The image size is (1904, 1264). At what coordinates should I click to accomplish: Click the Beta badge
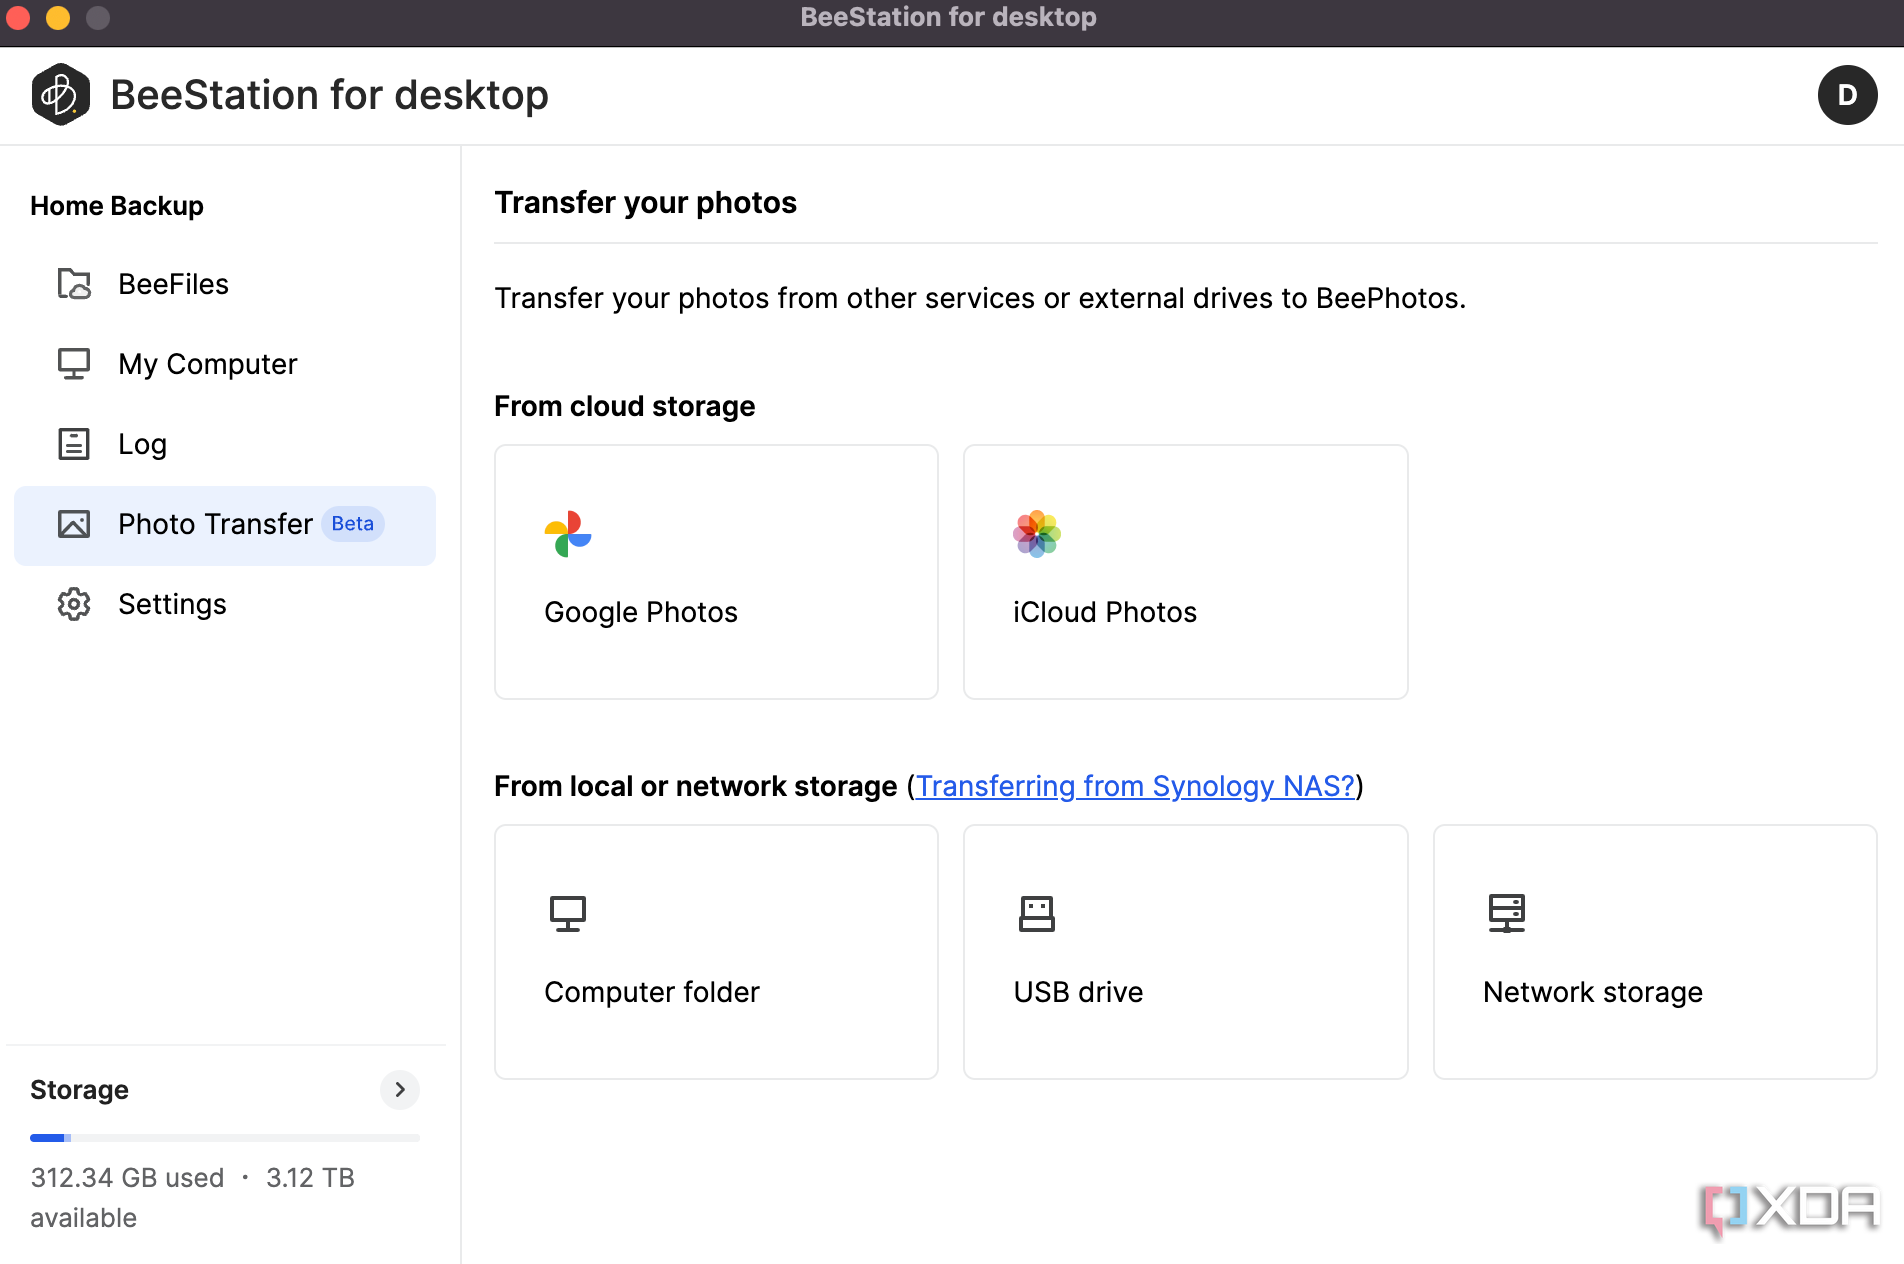pos(353,524)
